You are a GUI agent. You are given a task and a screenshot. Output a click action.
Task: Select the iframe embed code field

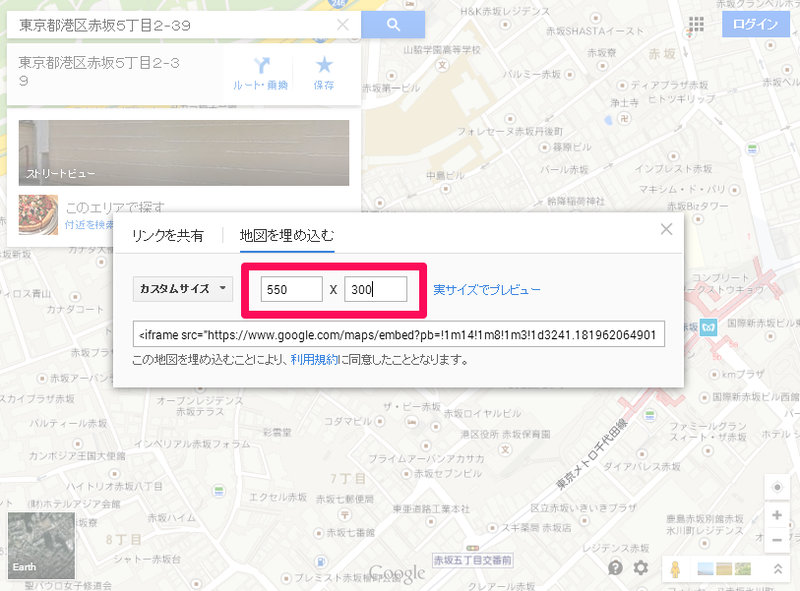point(398,334)
